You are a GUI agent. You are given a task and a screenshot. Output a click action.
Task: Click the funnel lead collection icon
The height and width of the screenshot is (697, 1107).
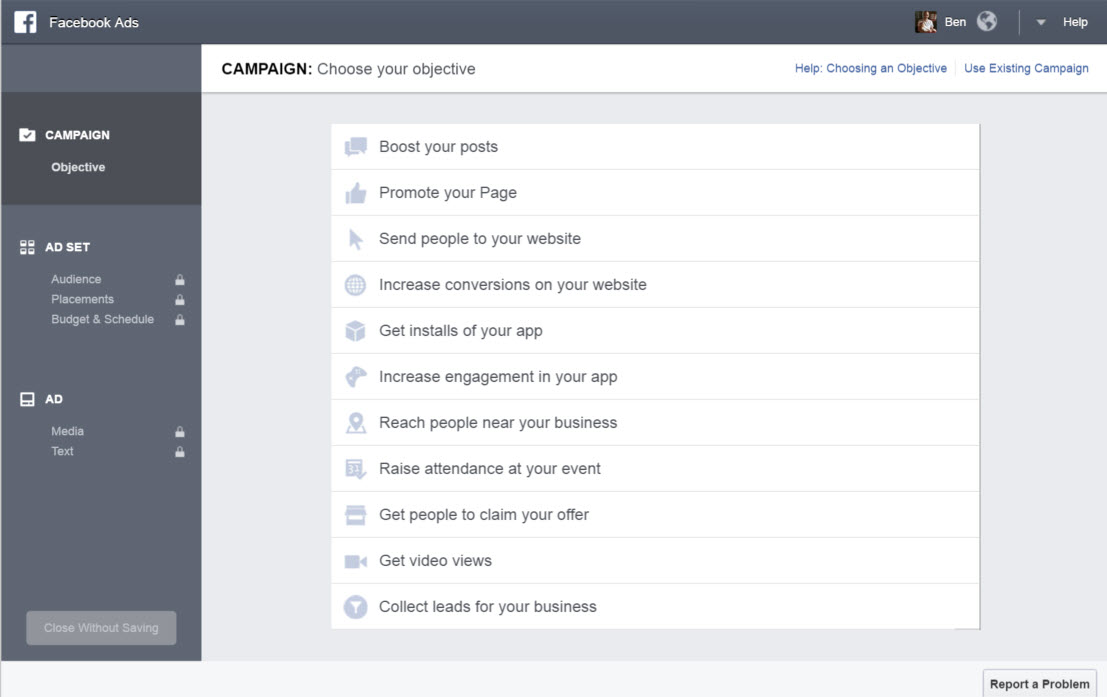click(355, 607)
